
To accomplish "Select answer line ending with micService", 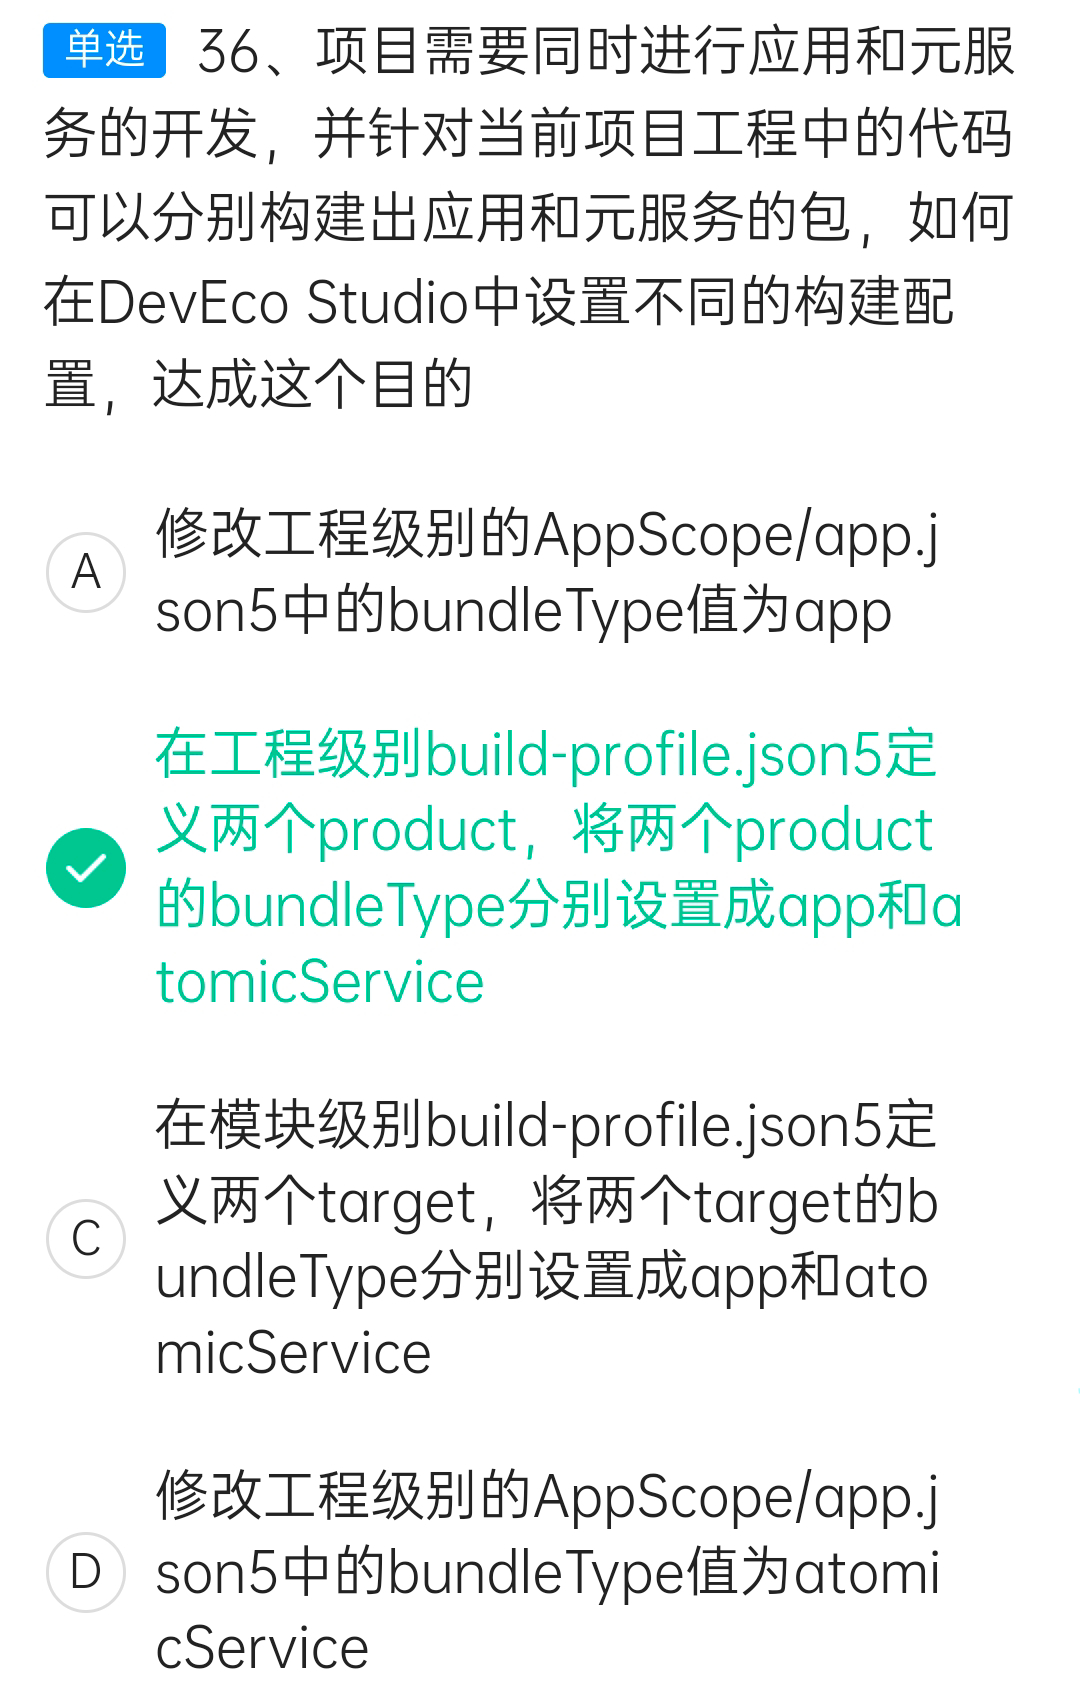I will [x=293, y=1352].
